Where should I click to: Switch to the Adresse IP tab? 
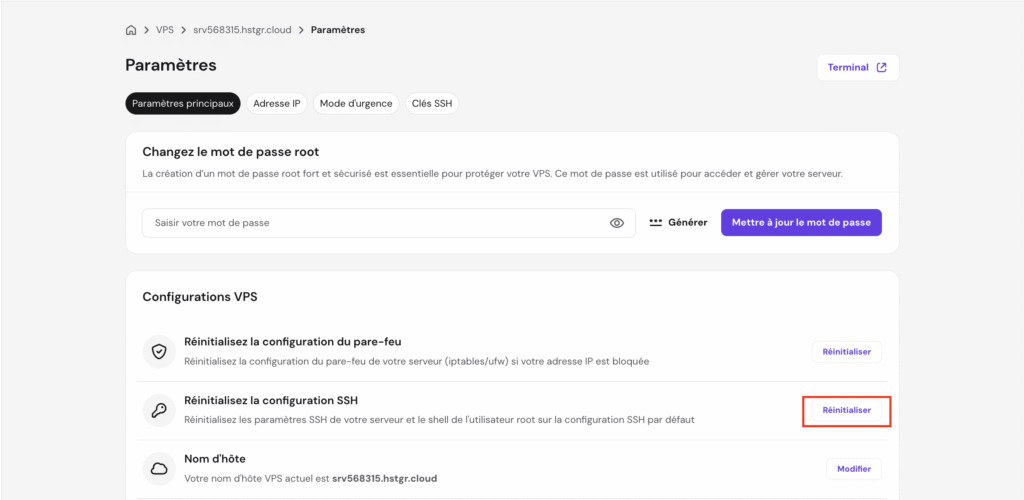pyautogui.click(x=277, y=103)
